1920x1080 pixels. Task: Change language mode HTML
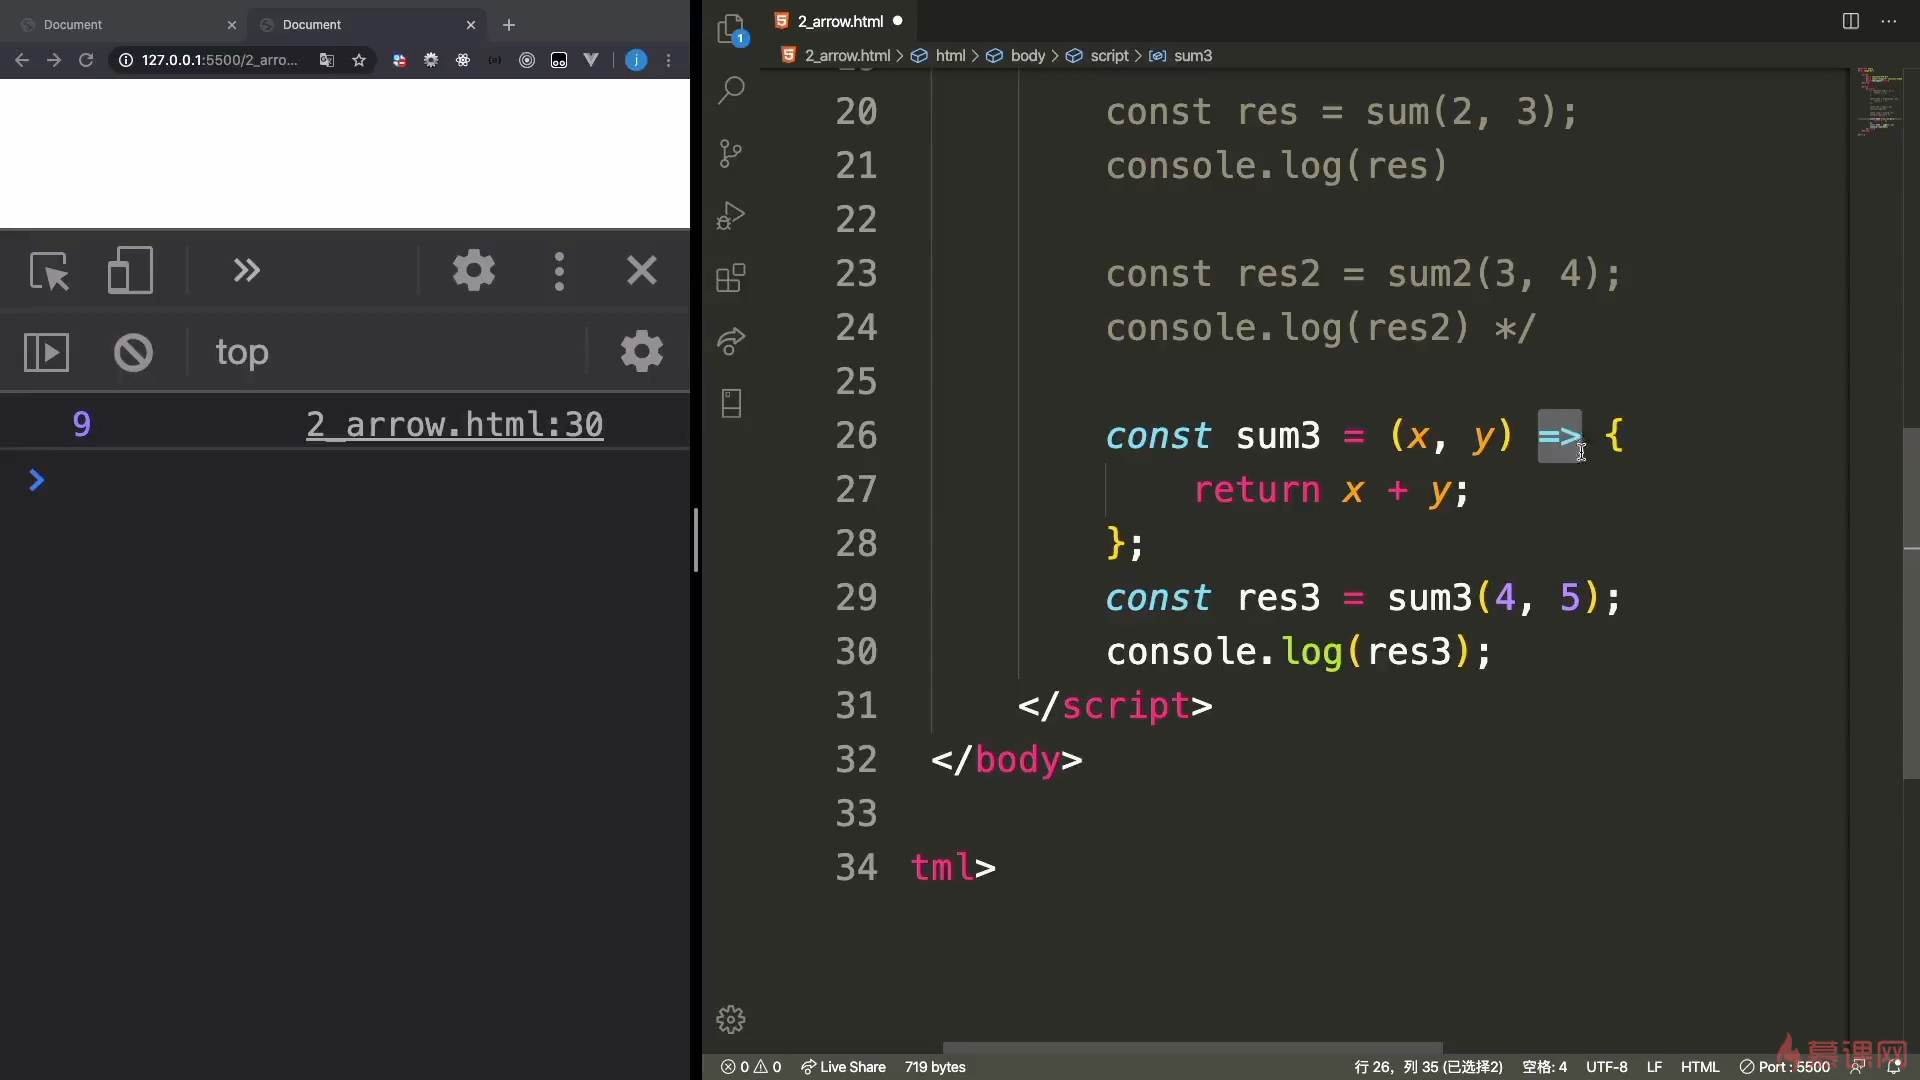(x=1700, y=1067)
